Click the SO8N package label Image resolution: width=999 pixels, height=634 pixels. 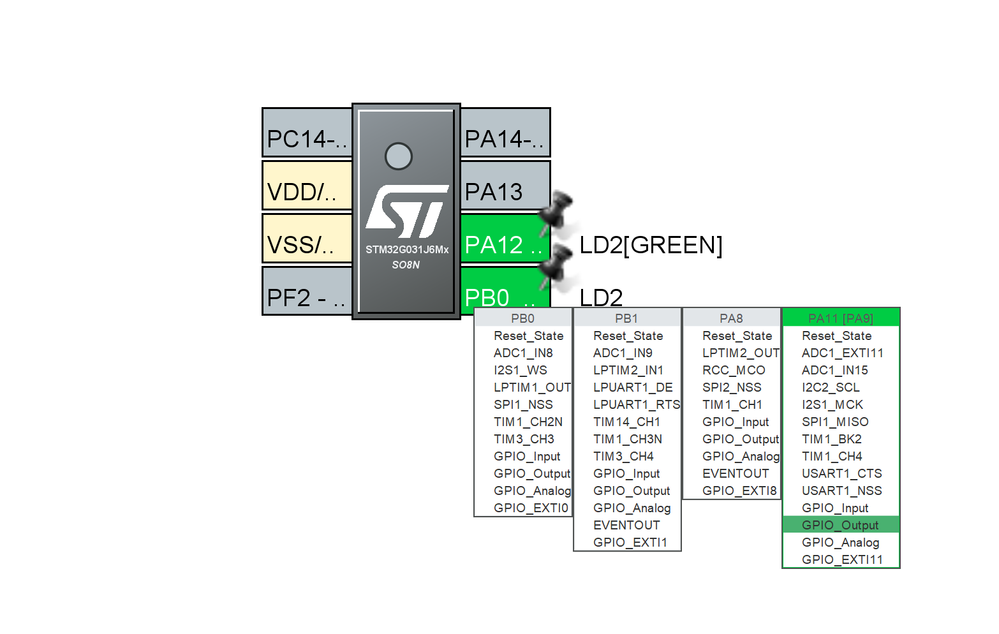[406, 264]
